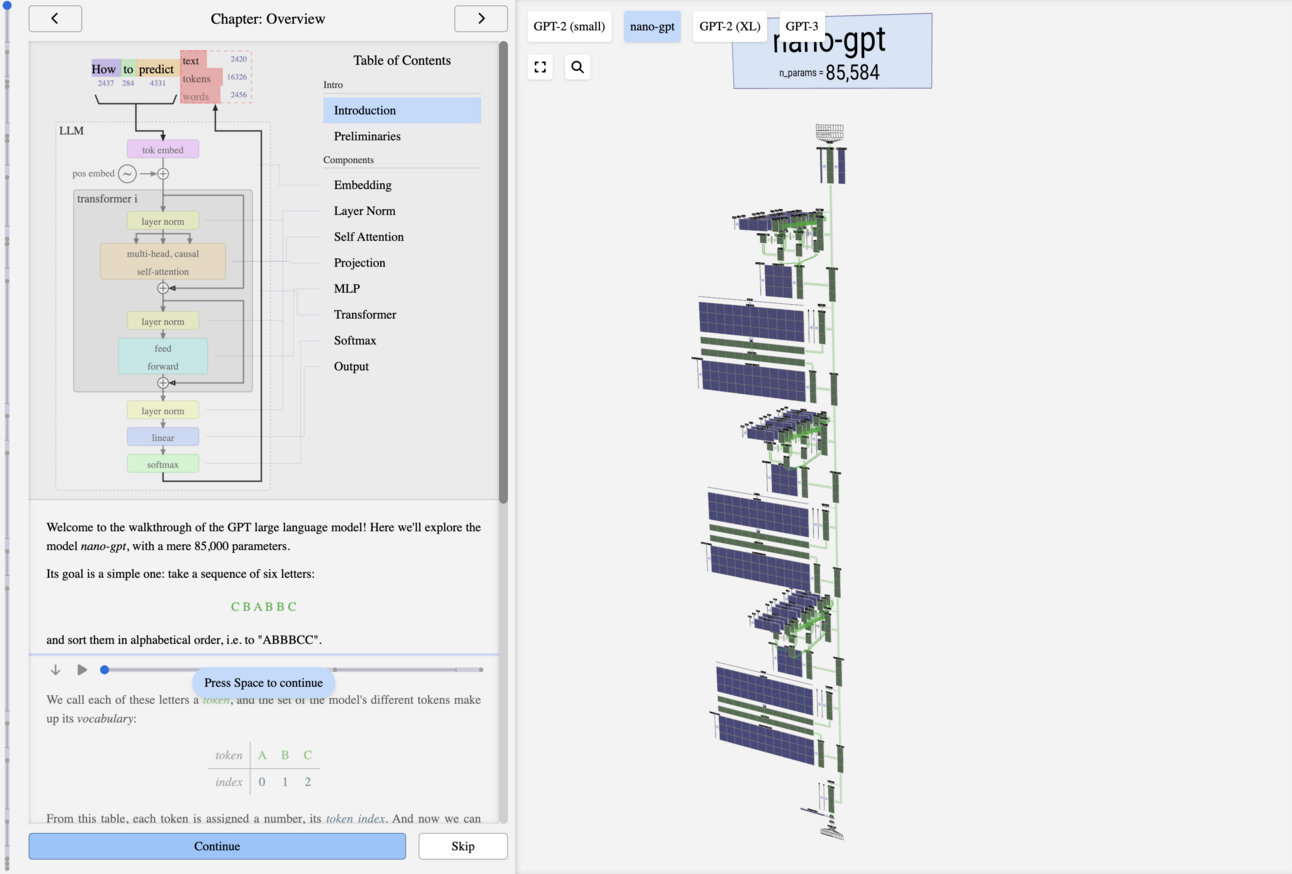
Task: Select nano-gpt model
Action: pos(652,26)
